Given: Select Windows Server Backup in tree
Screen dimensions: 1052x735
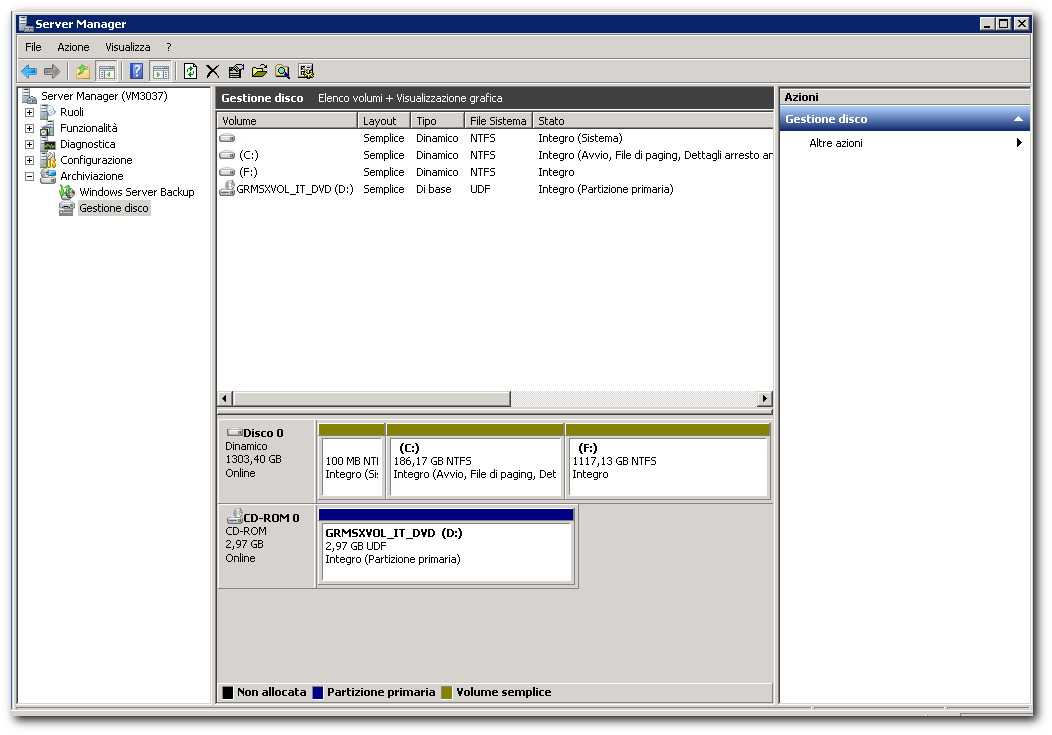Looking at the screenshot, I should click(x=137, y=192).
